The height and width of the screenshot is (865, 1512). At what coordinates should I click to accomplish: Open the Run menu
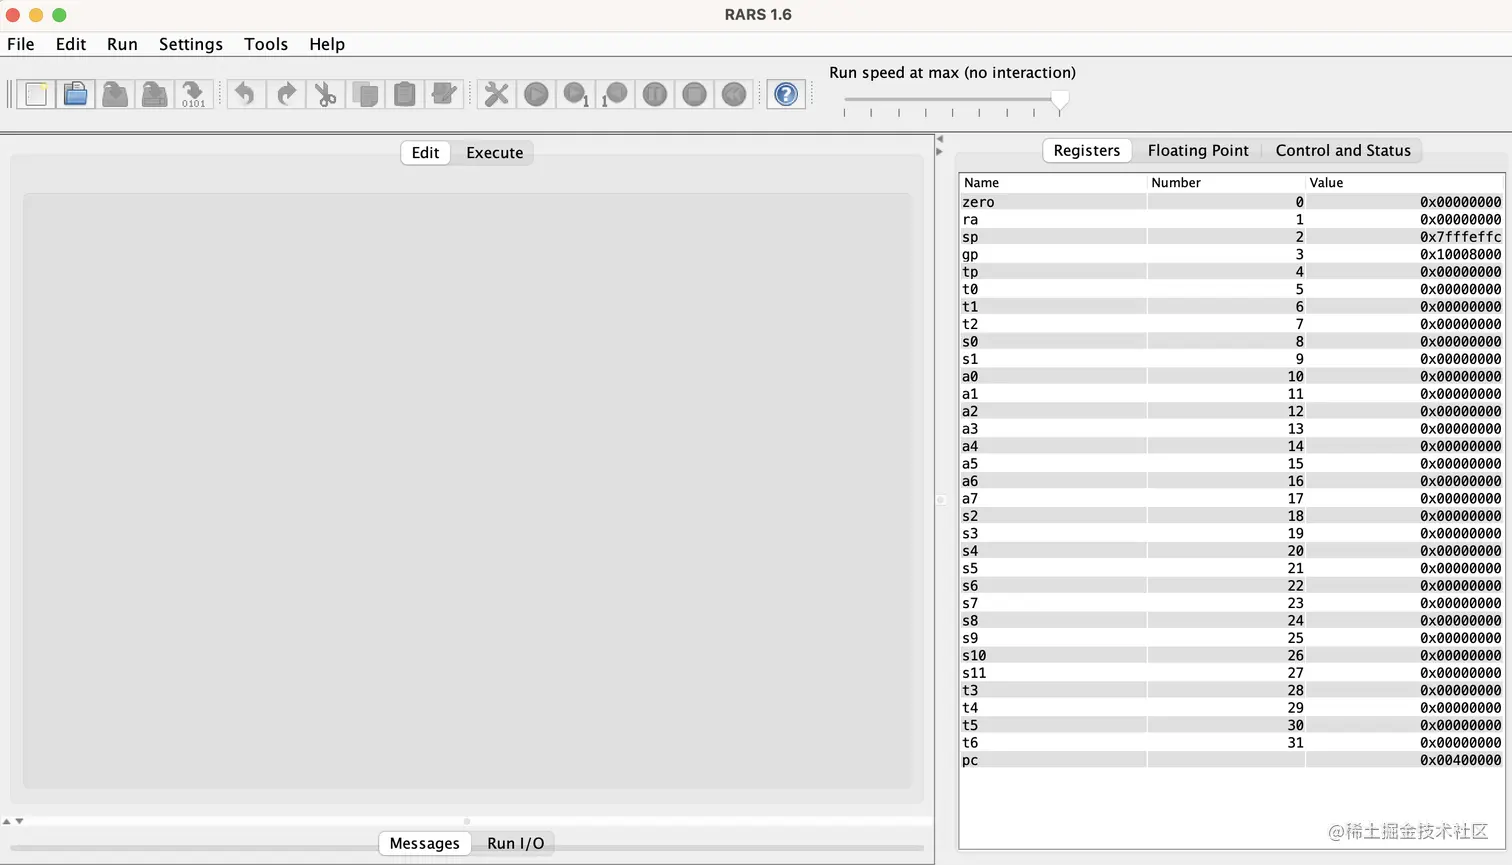122,44
